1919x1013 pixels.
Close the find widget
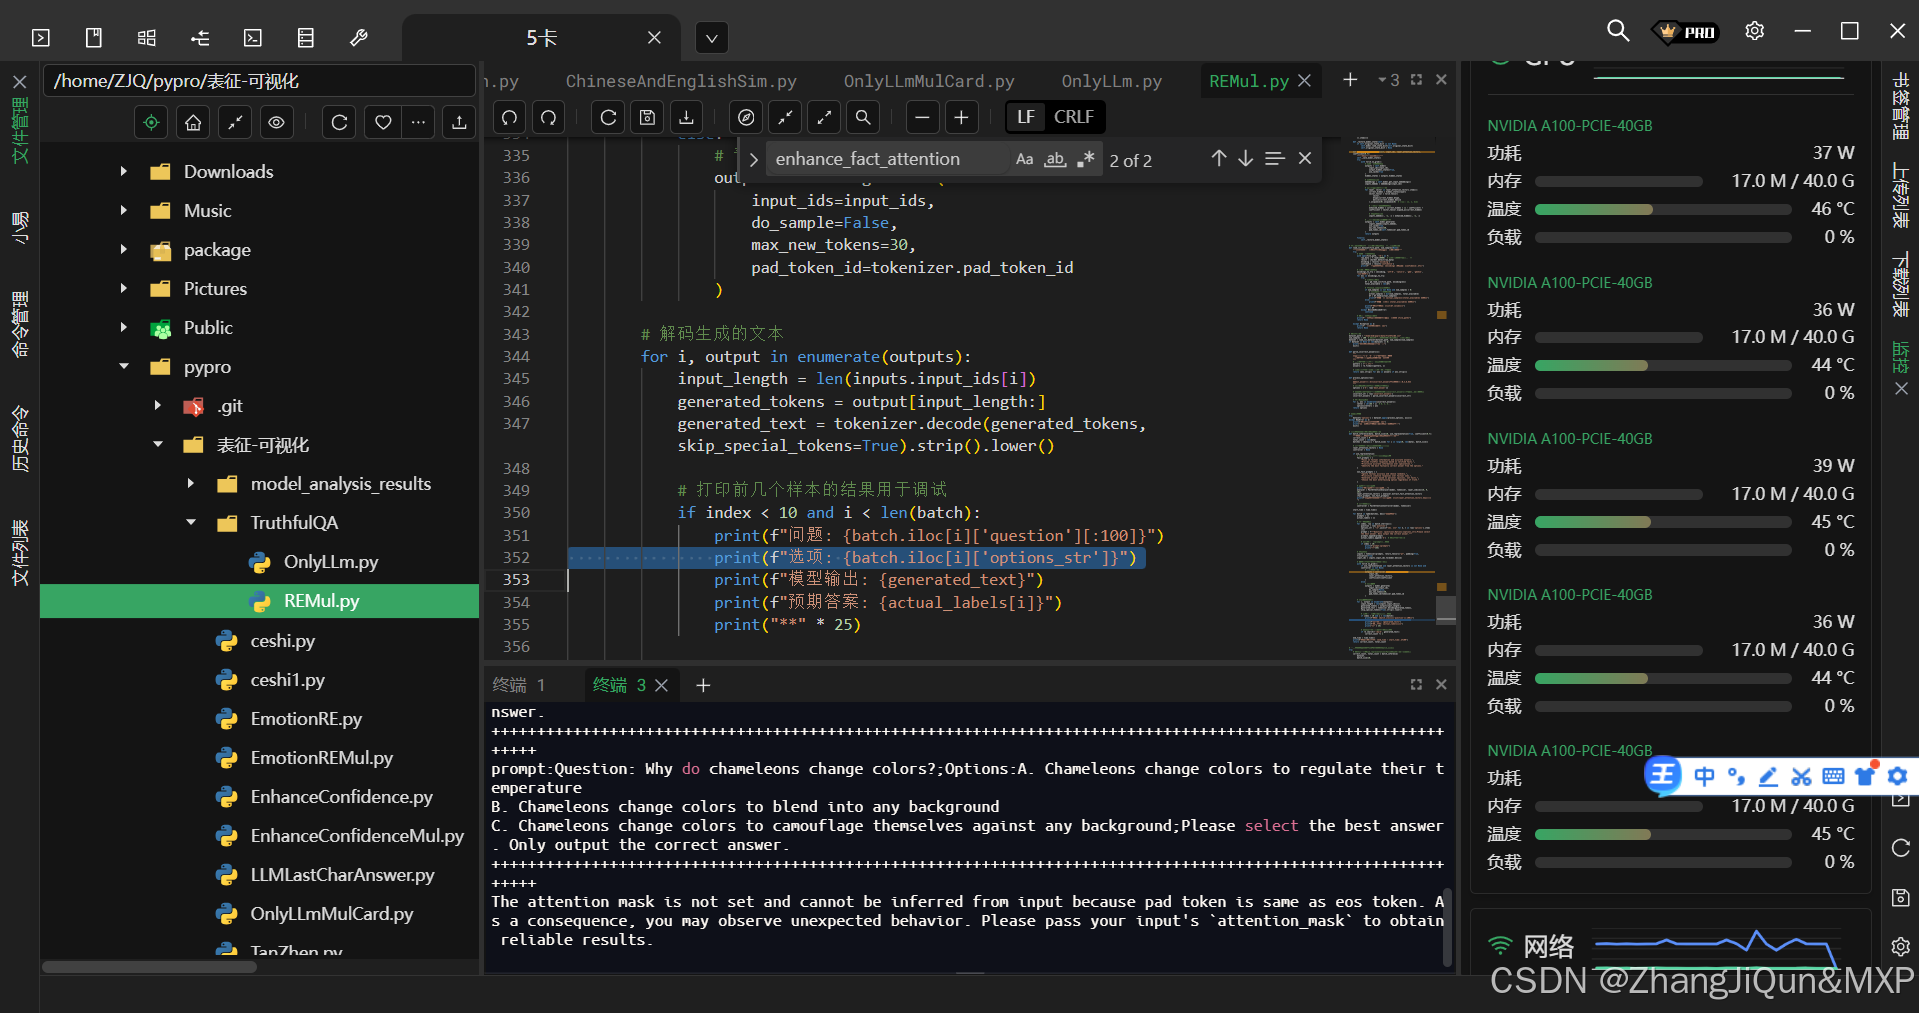tap(1305, 158)
